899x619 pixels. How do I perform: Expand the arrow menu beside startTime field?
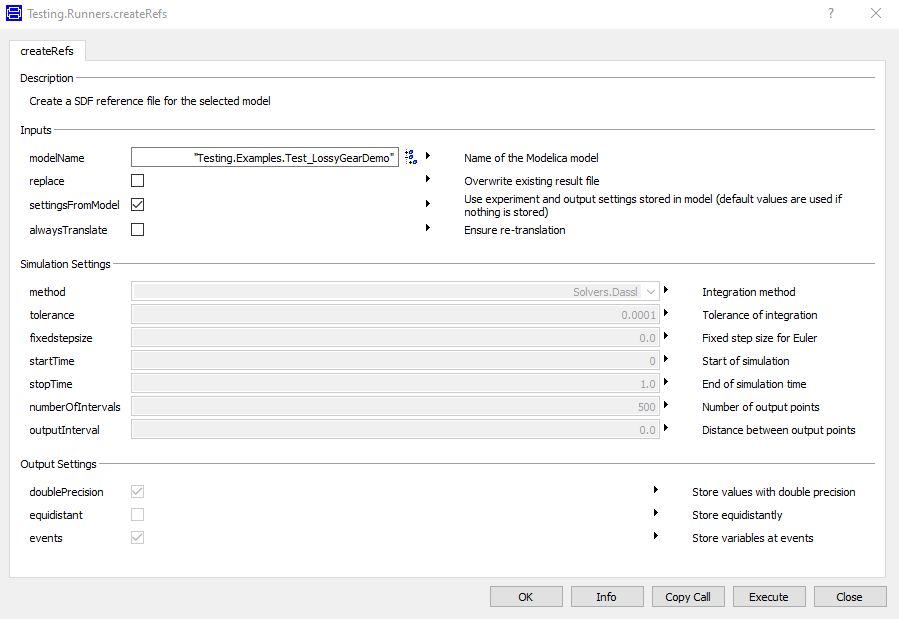tap(666, 359)
